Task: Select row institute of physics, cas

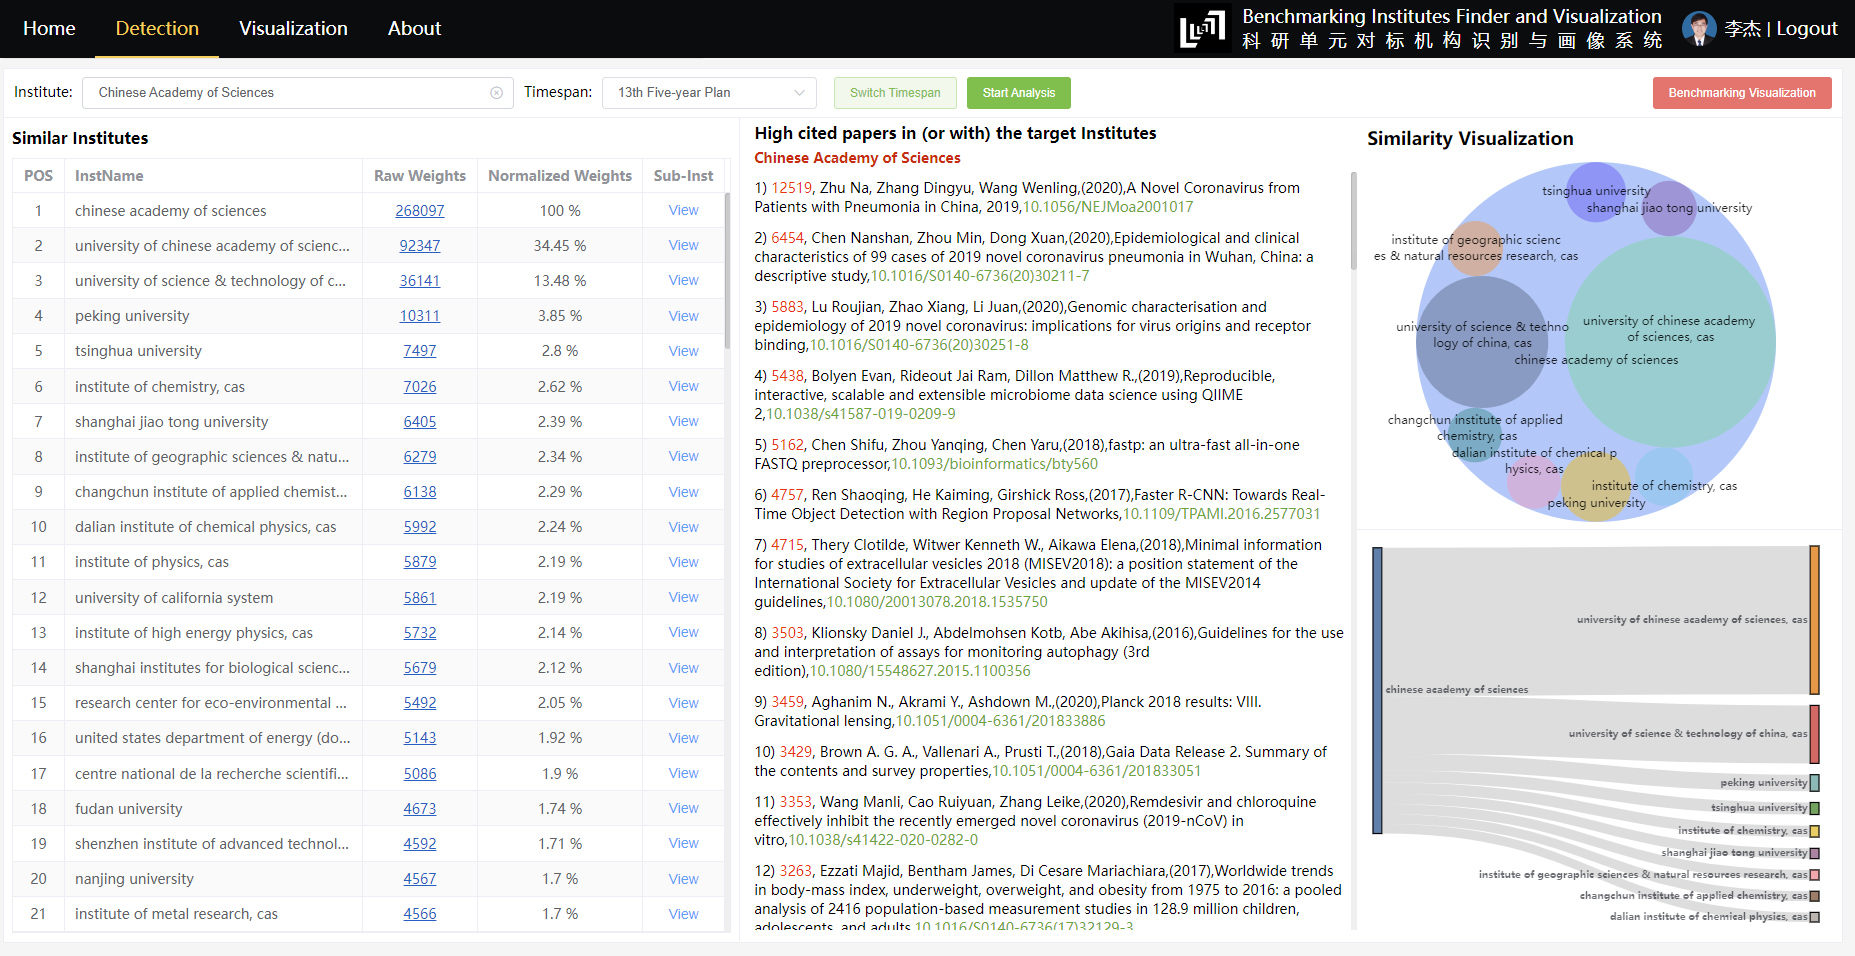Action: click(368, 562)
